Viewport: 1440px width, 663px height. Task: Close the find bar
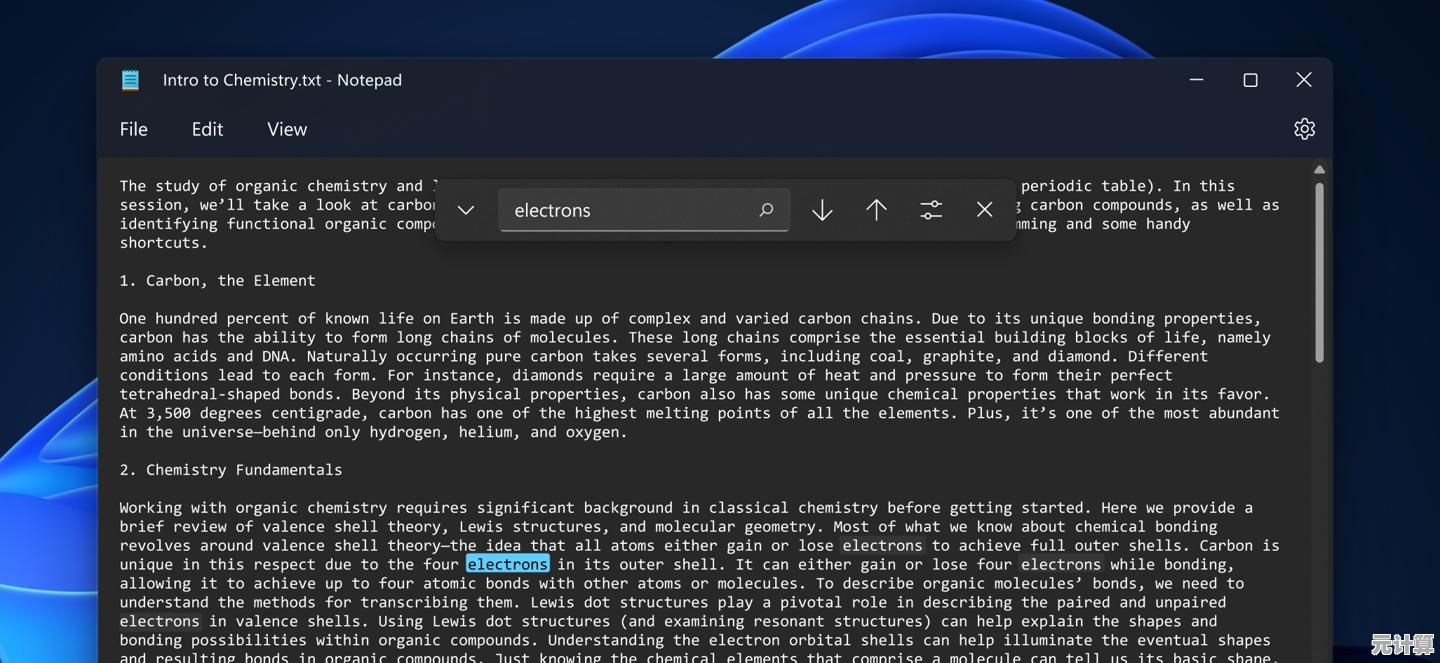pos(984,210)
